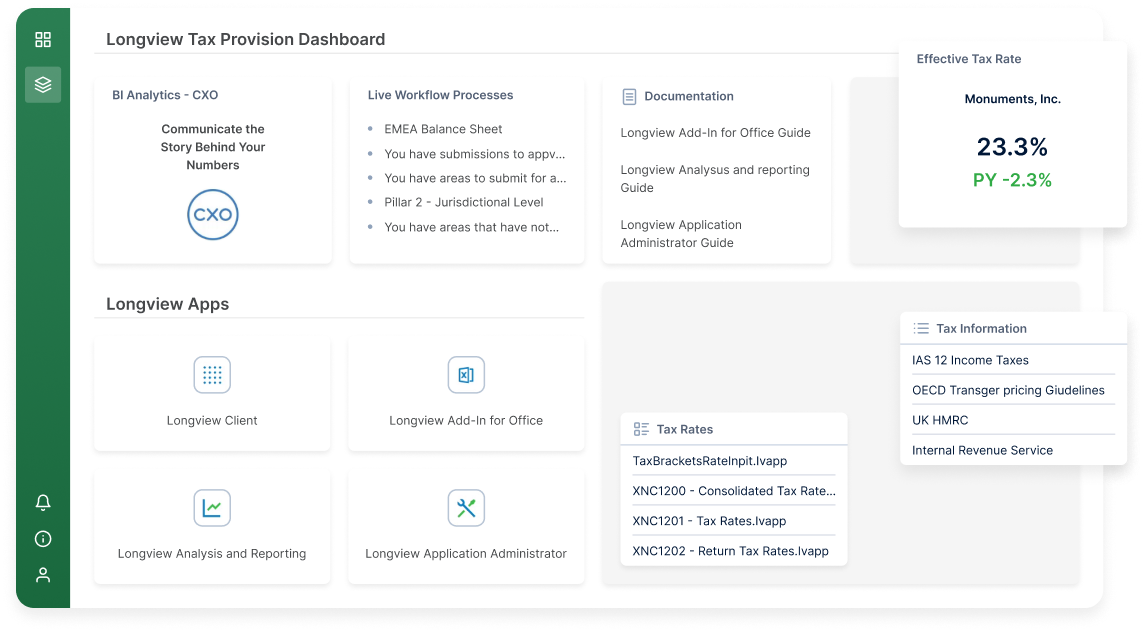This screenshot has width=1144, height=632.
Task: Launch the Longview Client app icon
Action: pos(212,375)
